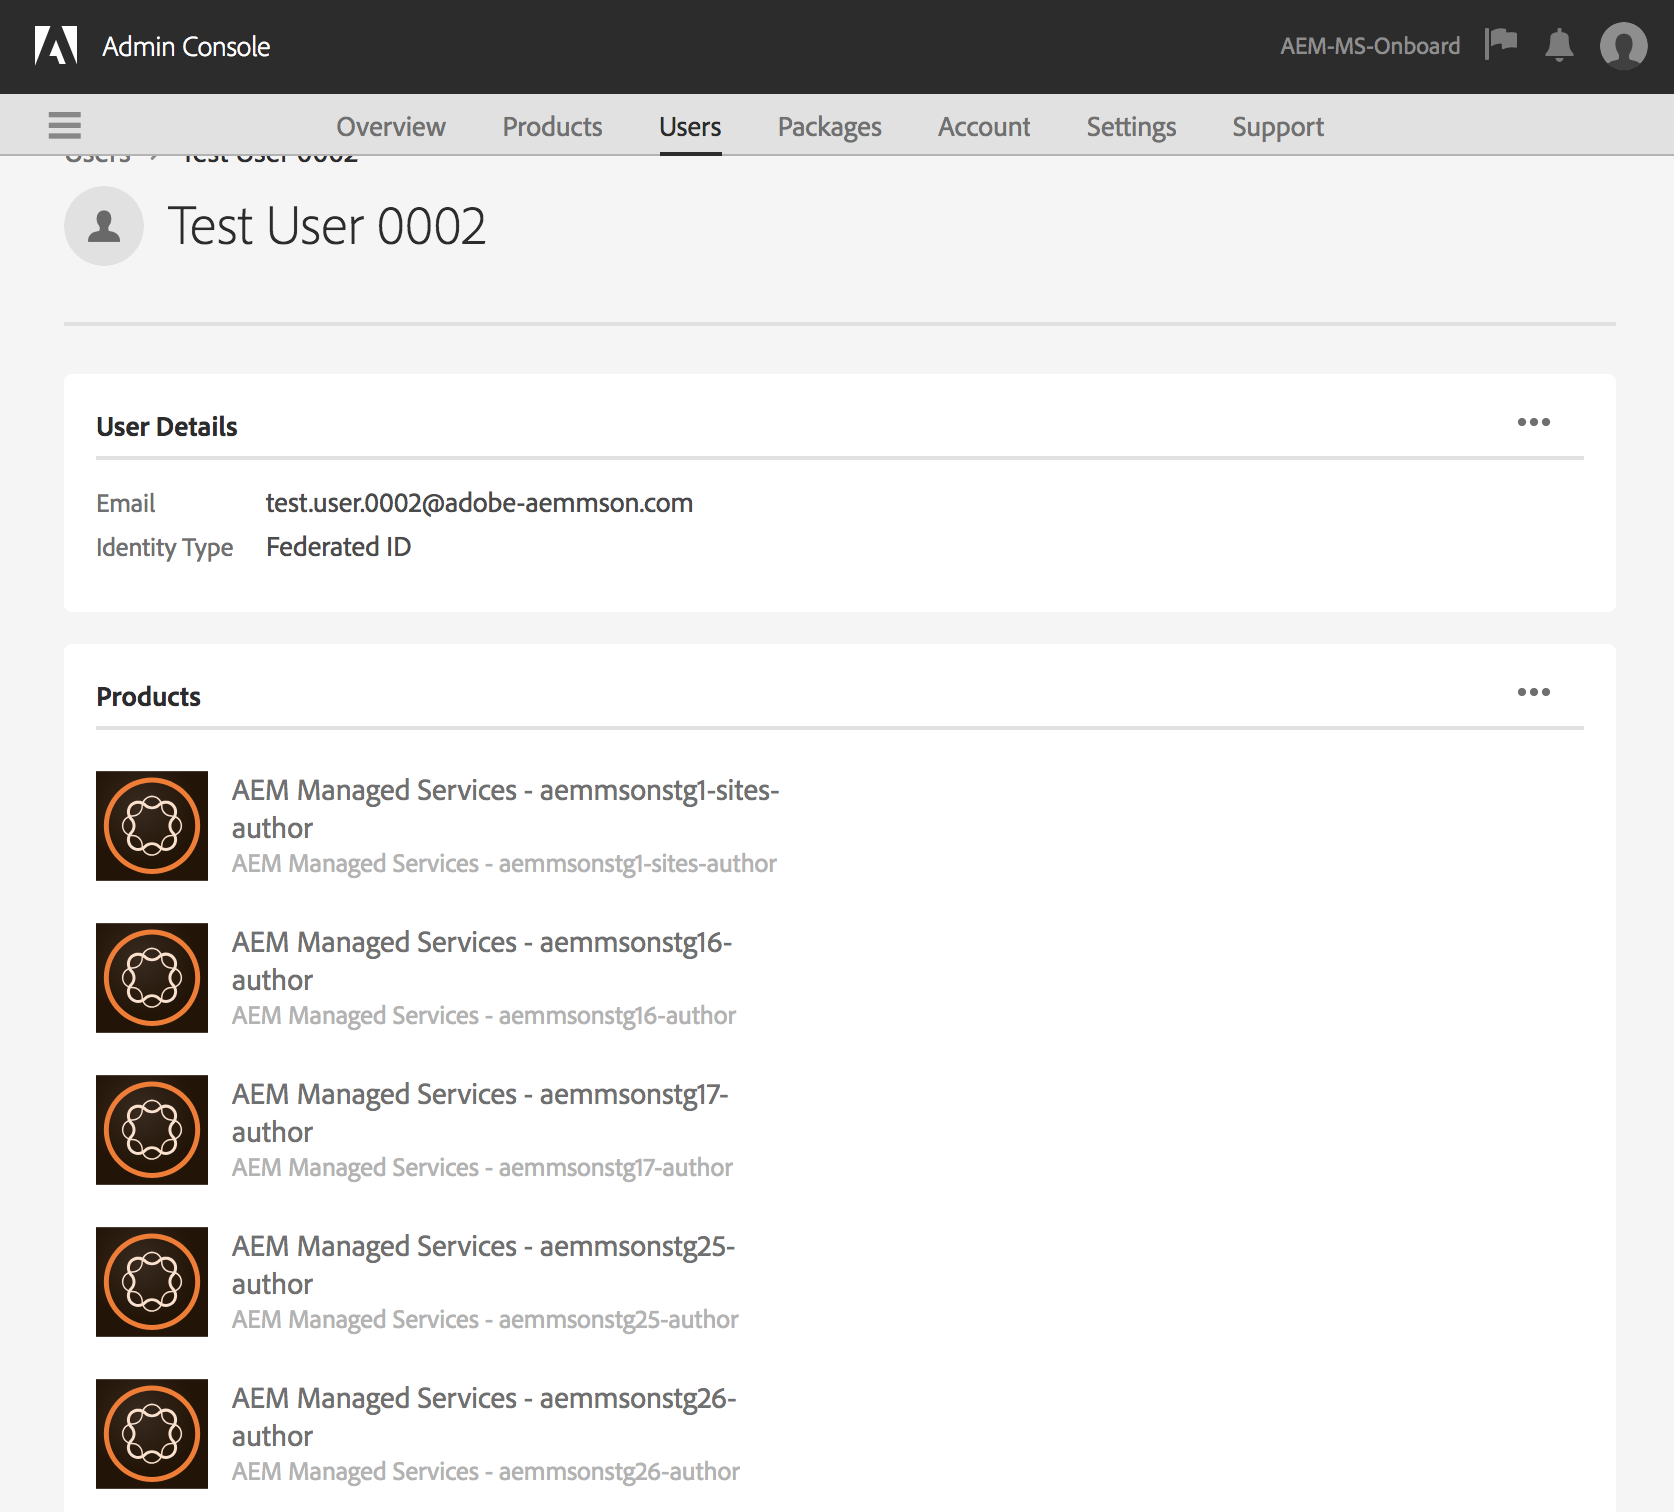
Task: Go to the Packages tab
Action: click(830, 127)
